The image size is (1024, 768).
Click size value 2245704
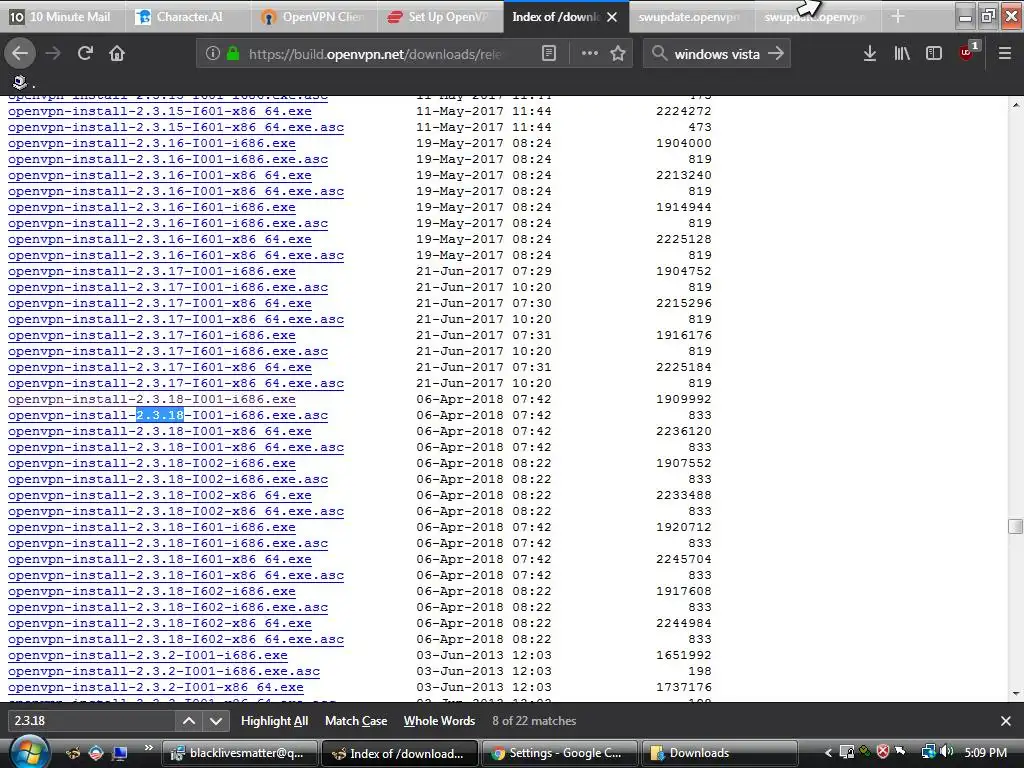coord(684,559)
